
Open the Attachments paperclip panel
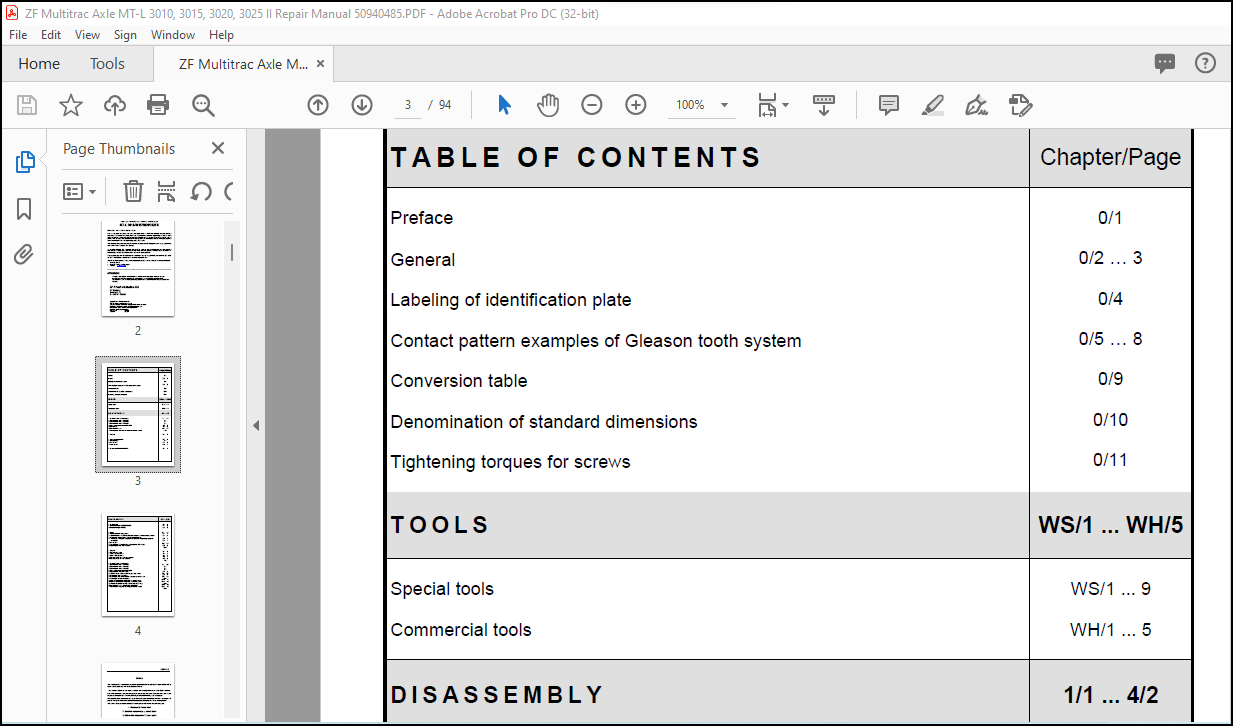click(x=24, y=255)
